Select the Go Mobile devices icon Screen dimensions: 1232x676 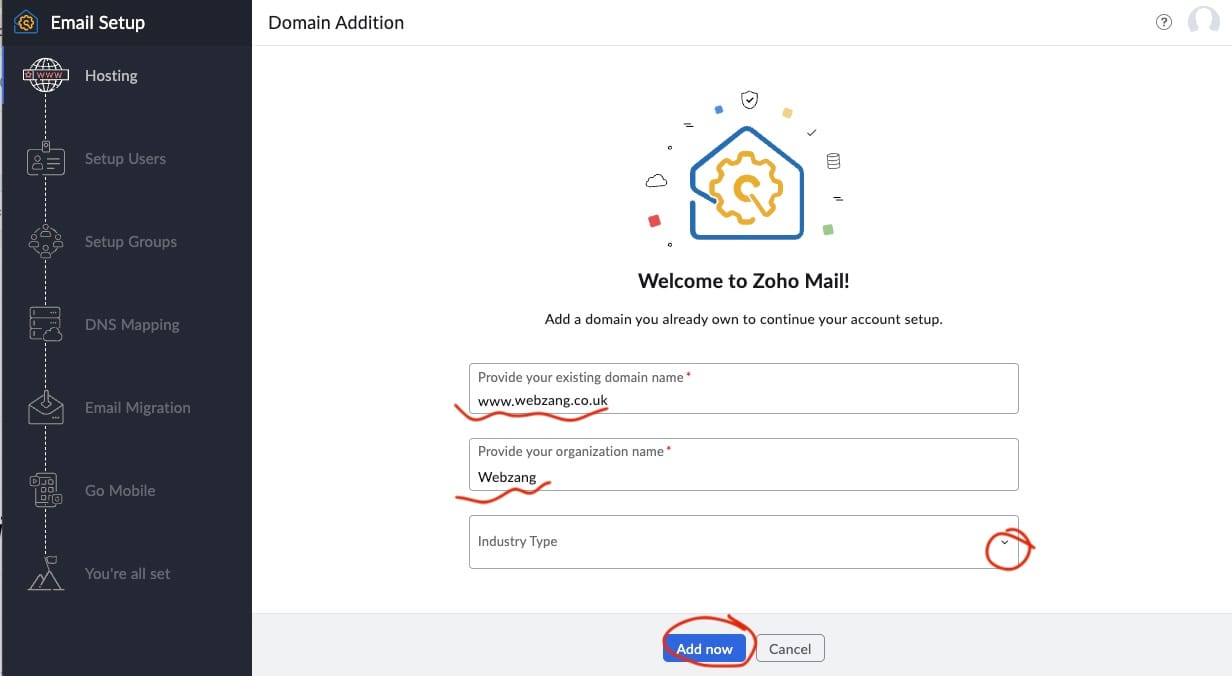click(x=46, y=491)
